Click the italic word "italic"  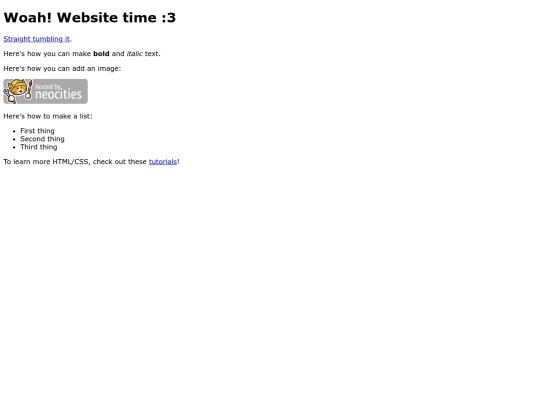pos(134,54)
